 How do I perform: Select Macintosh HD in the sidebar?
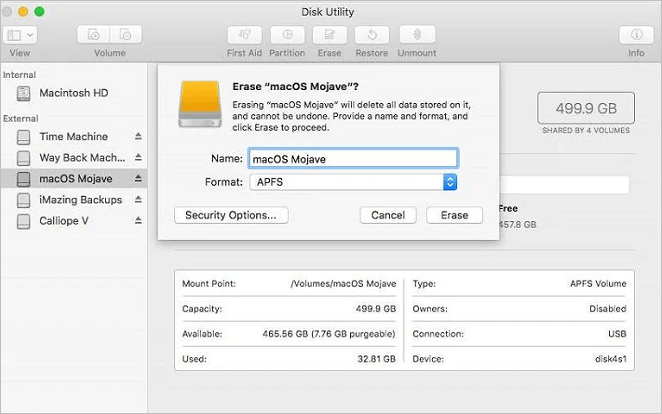(x=74, y=93)
